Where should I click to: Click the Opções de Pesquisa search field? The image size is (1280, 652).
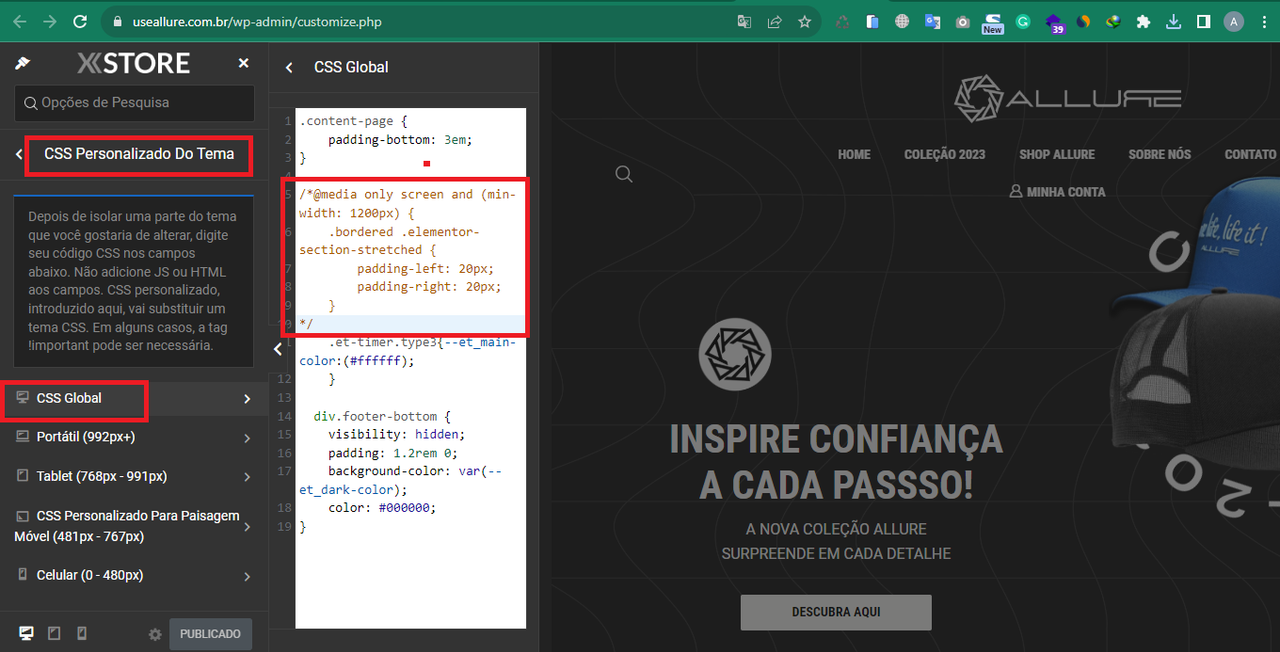click(134, 103)
